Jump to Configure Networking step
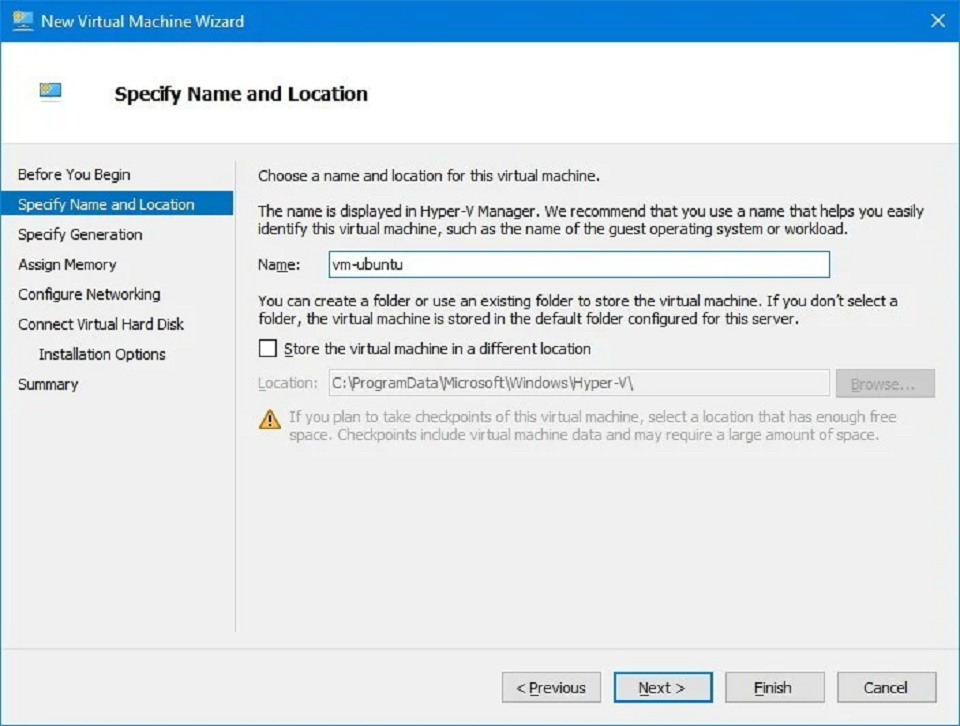Screen dimensions: 960x726 (x=89, y=294)
